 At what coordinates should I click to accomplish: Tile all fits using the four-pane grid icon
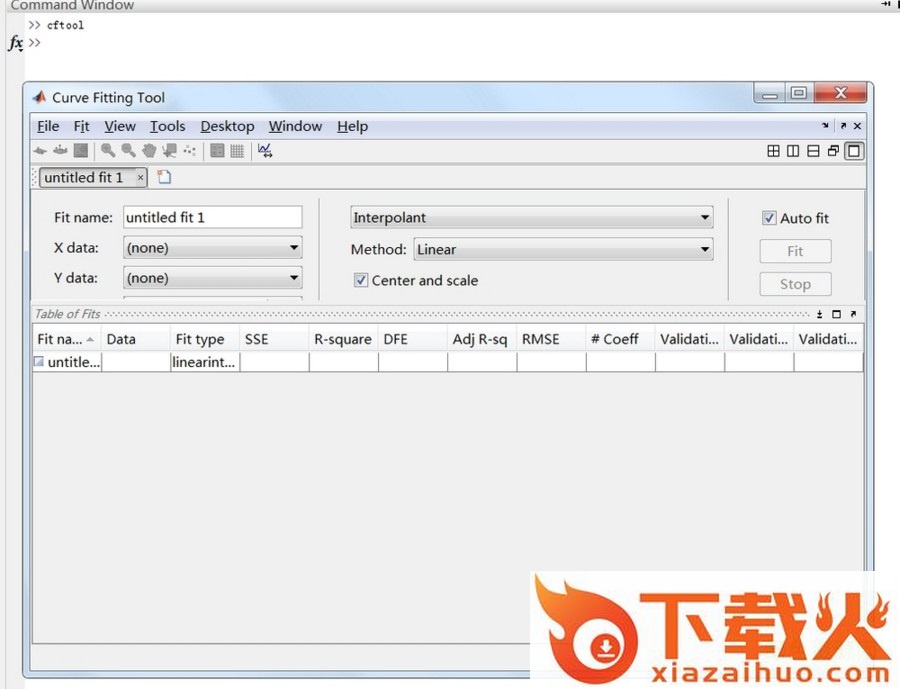pos(773,151)
